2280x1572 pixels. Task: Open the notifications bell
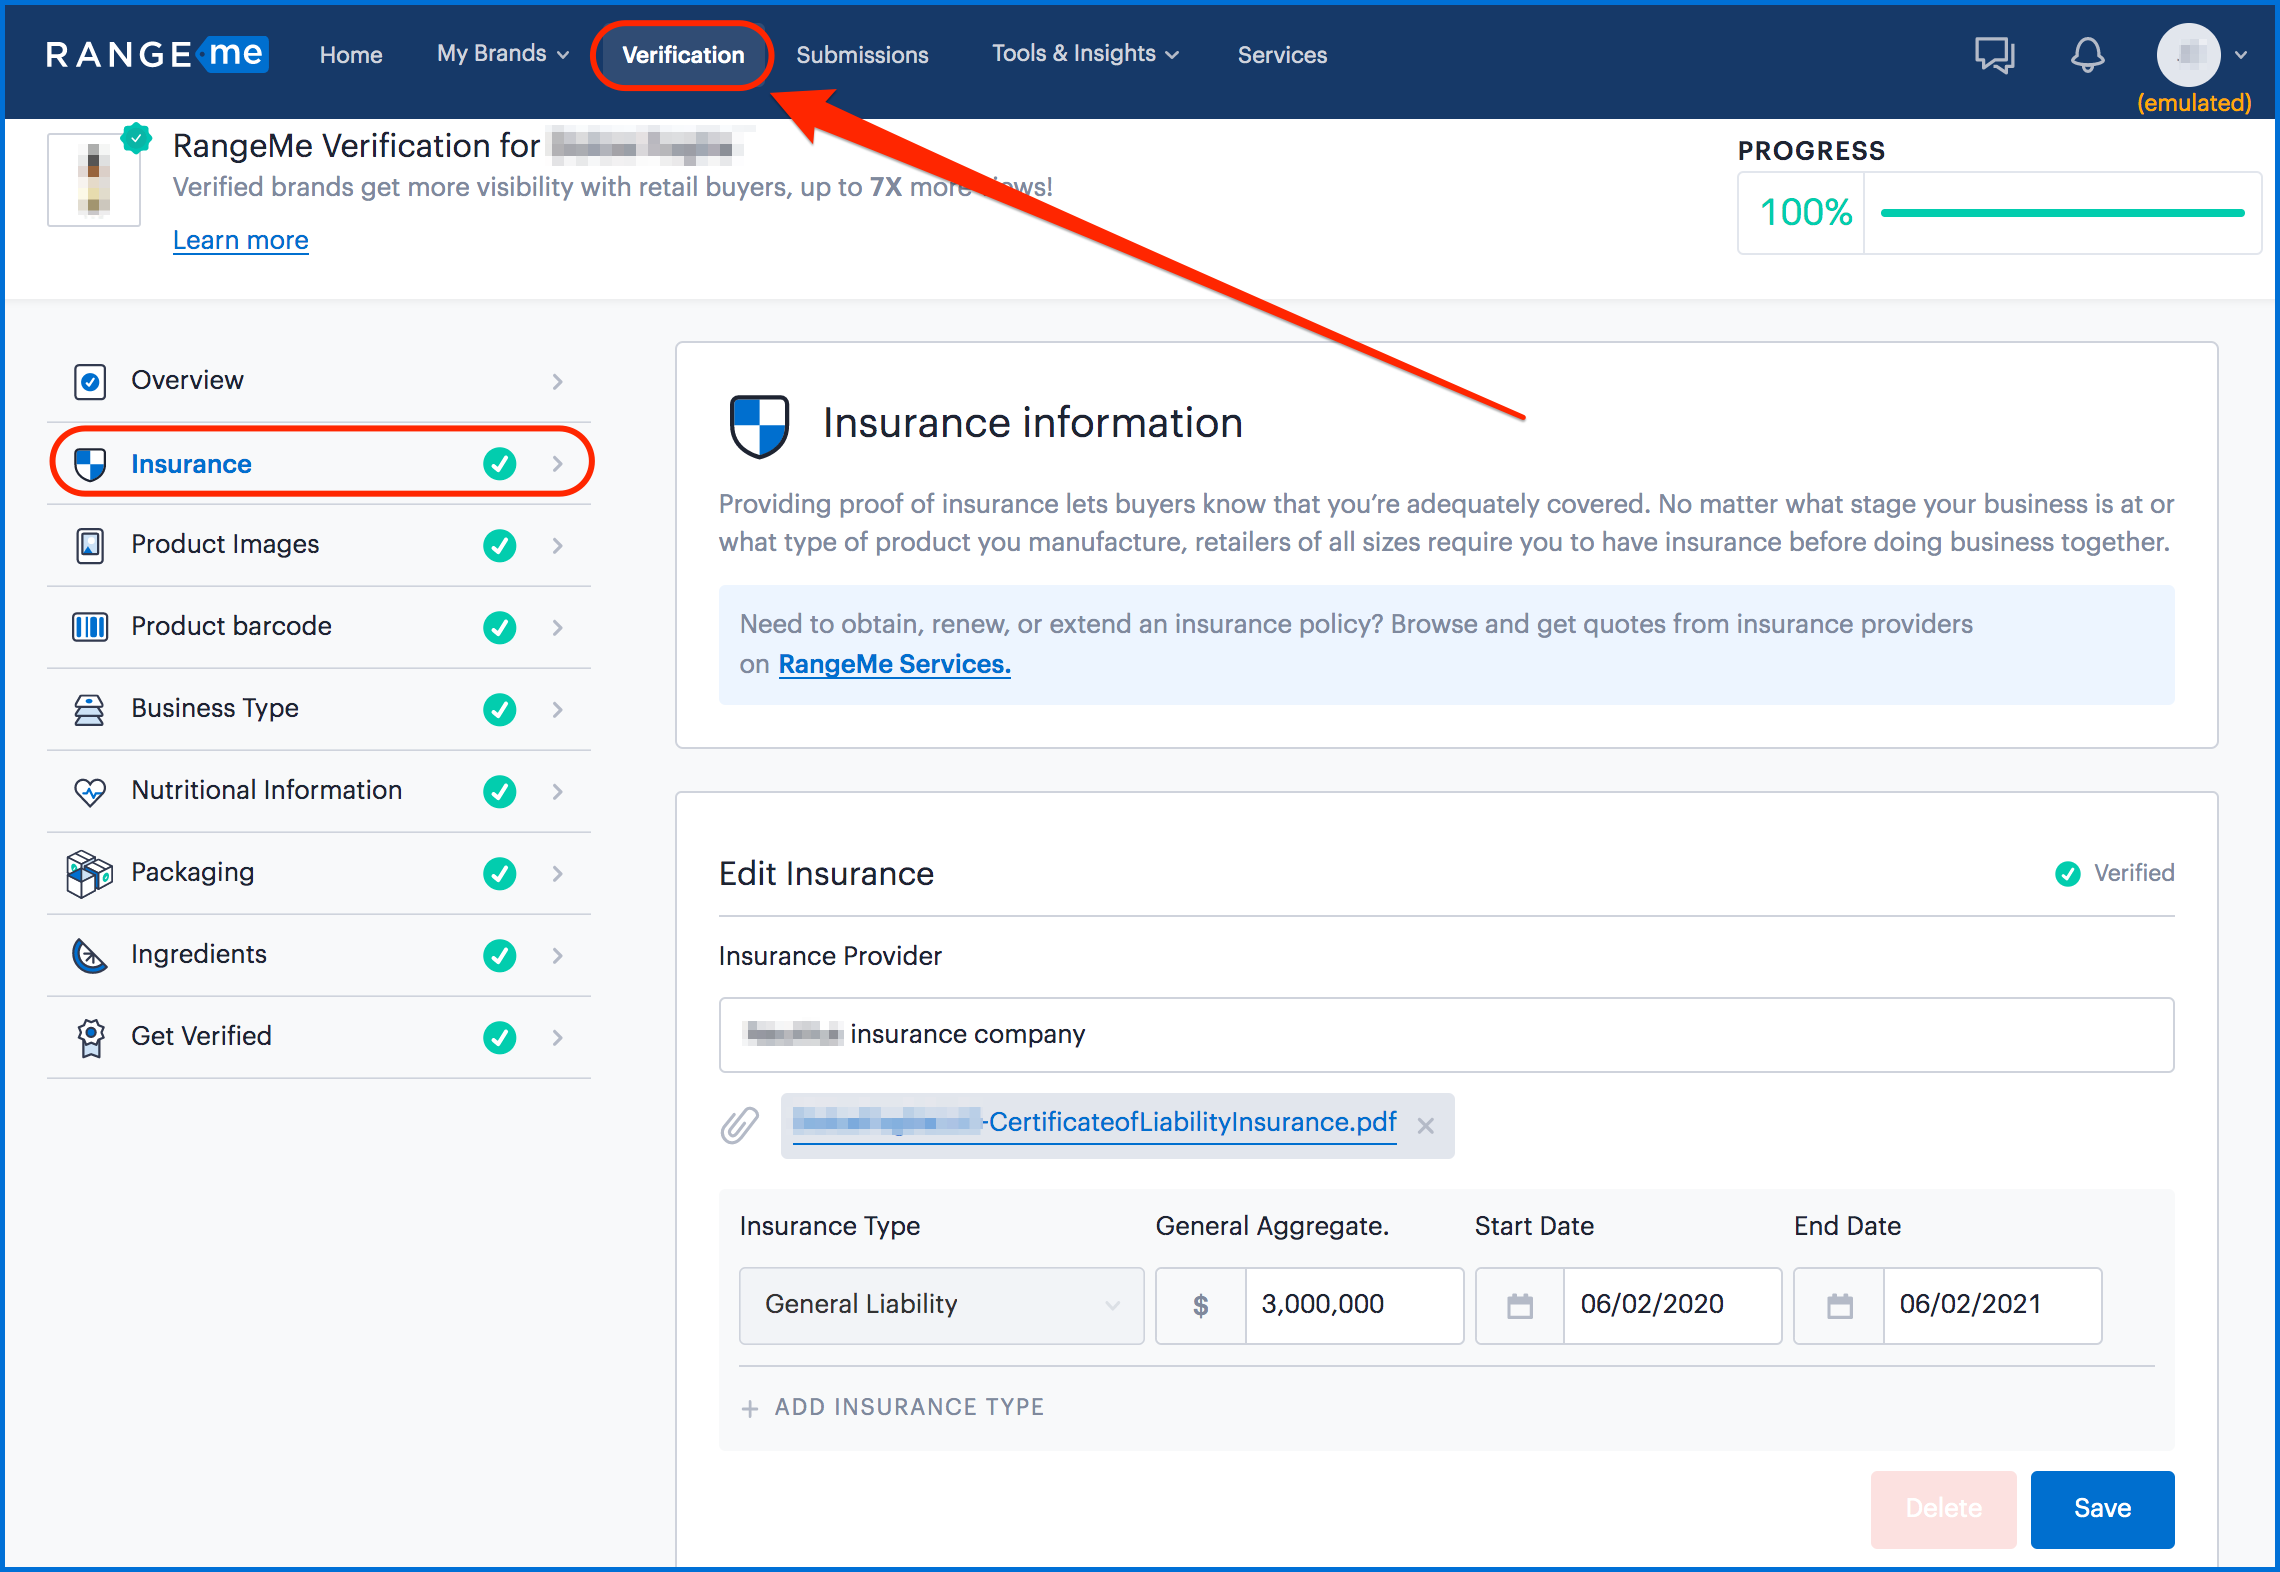pyautogui.click(x=2087, y=55)
